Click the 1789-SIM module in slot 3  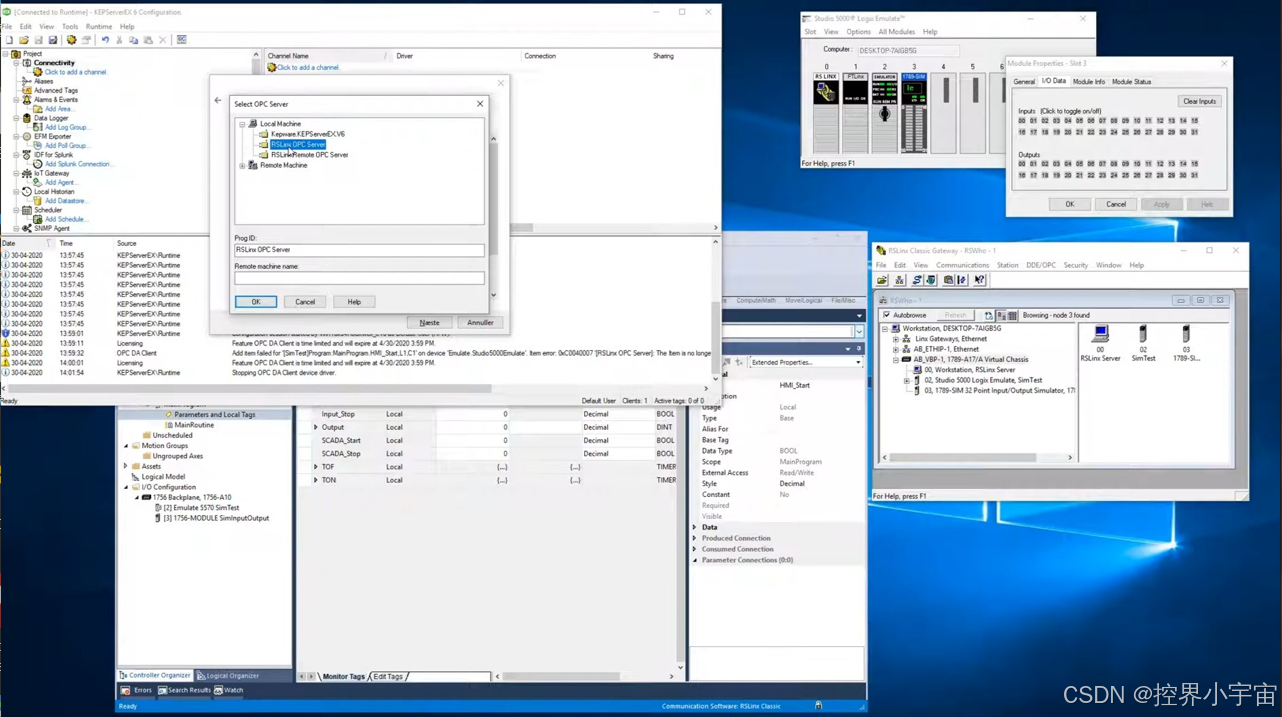tap(914, 112)
